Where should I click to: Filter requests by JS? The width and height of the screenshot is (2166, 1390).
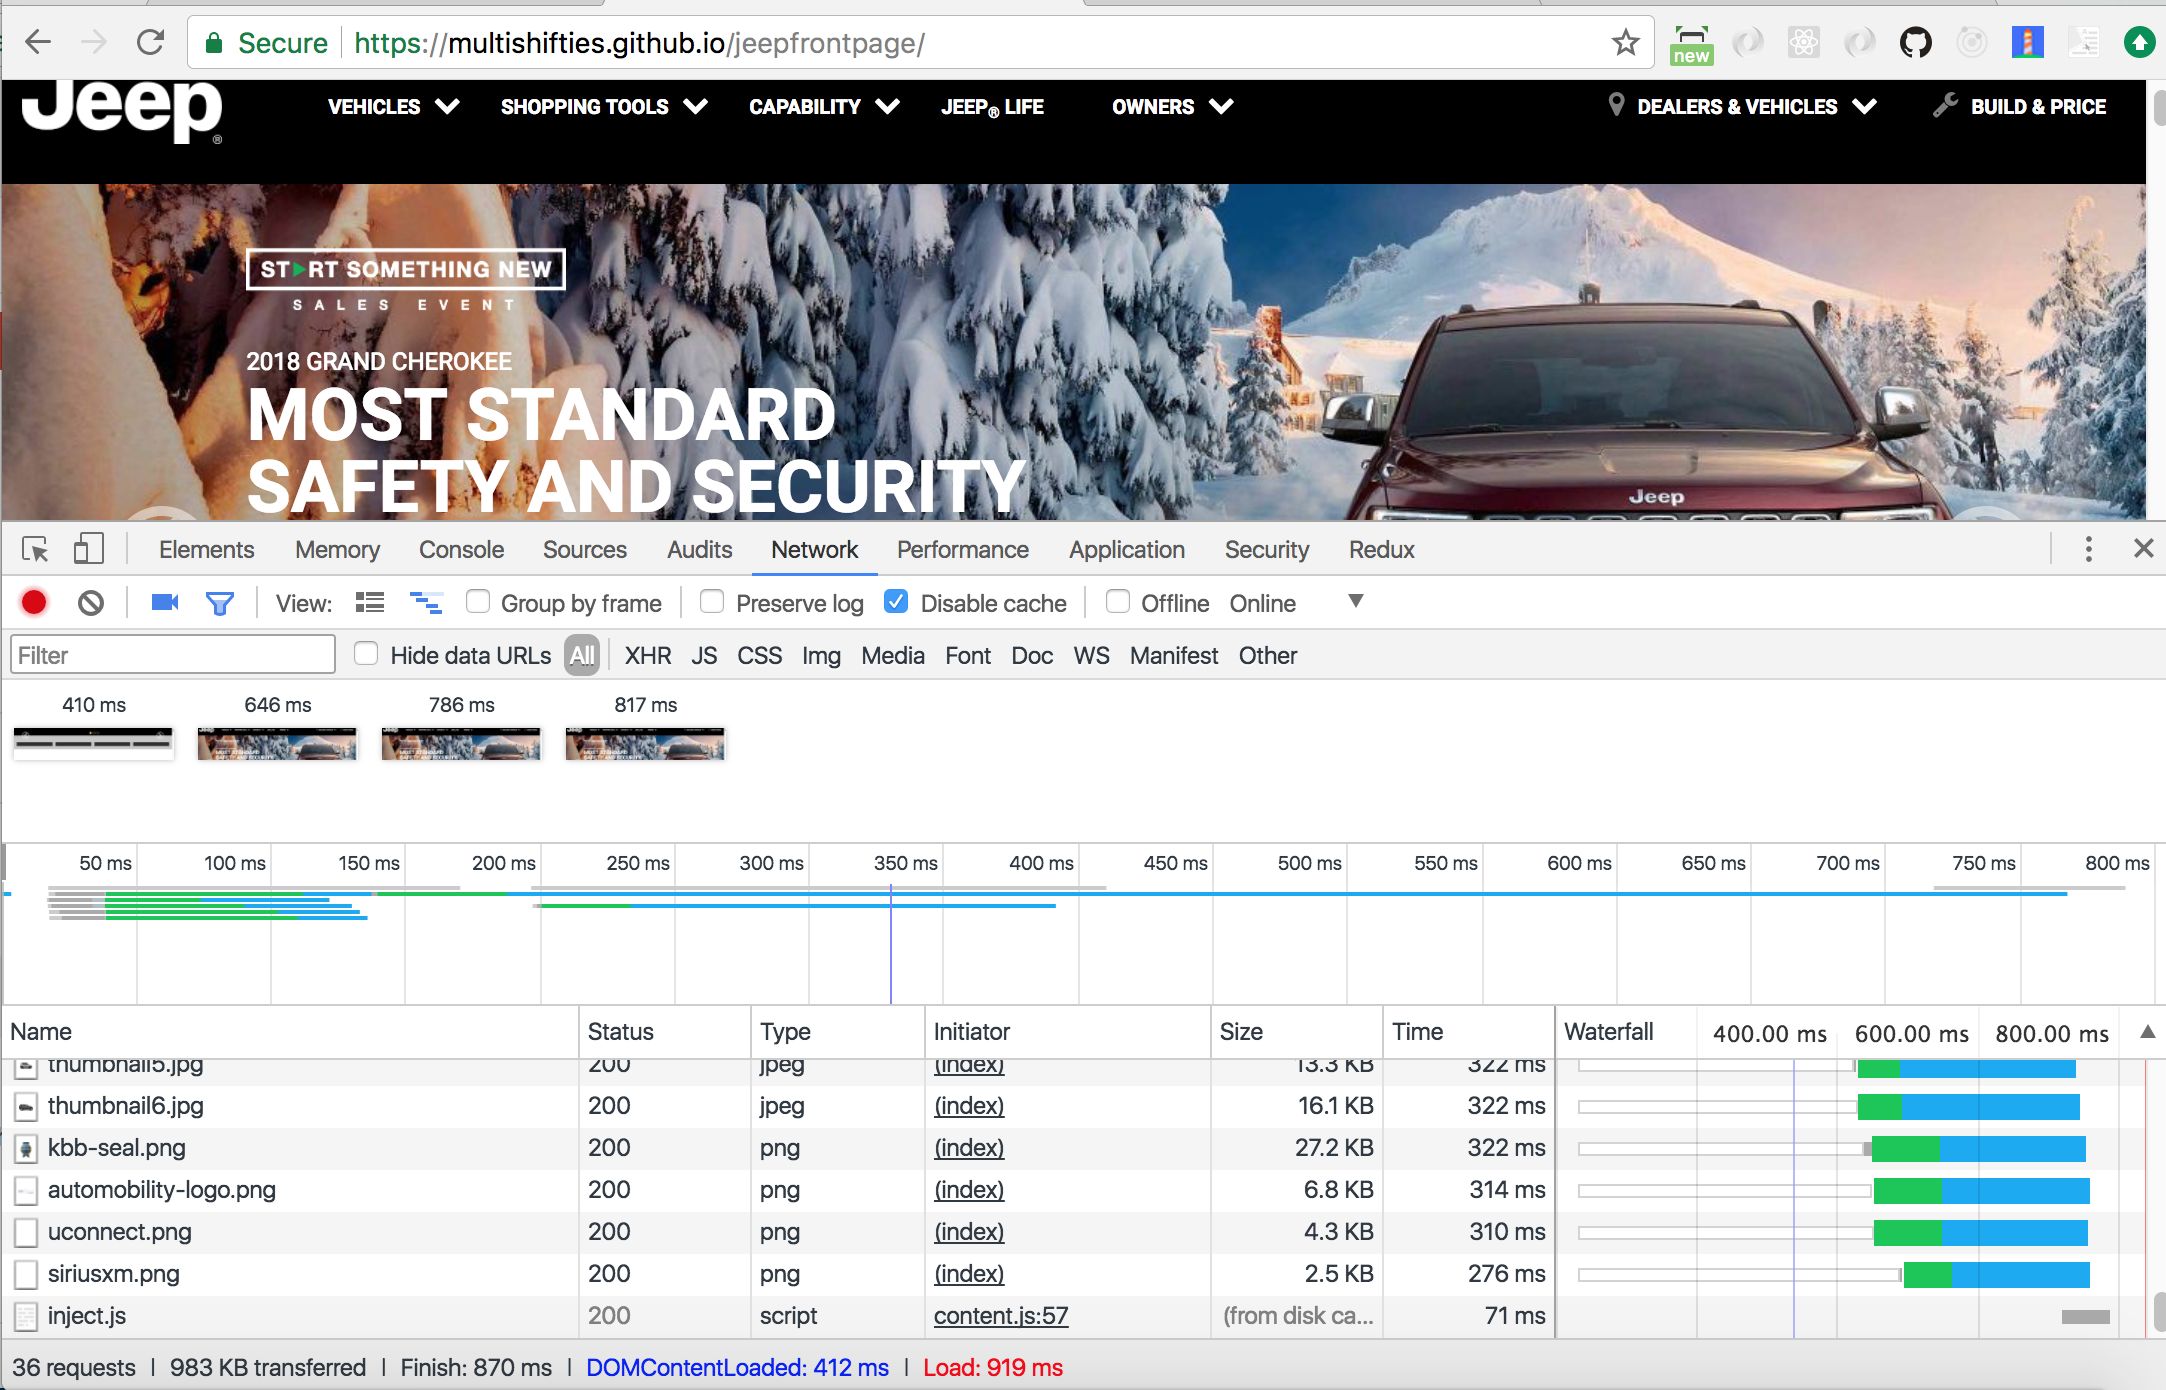pos(704,655)
